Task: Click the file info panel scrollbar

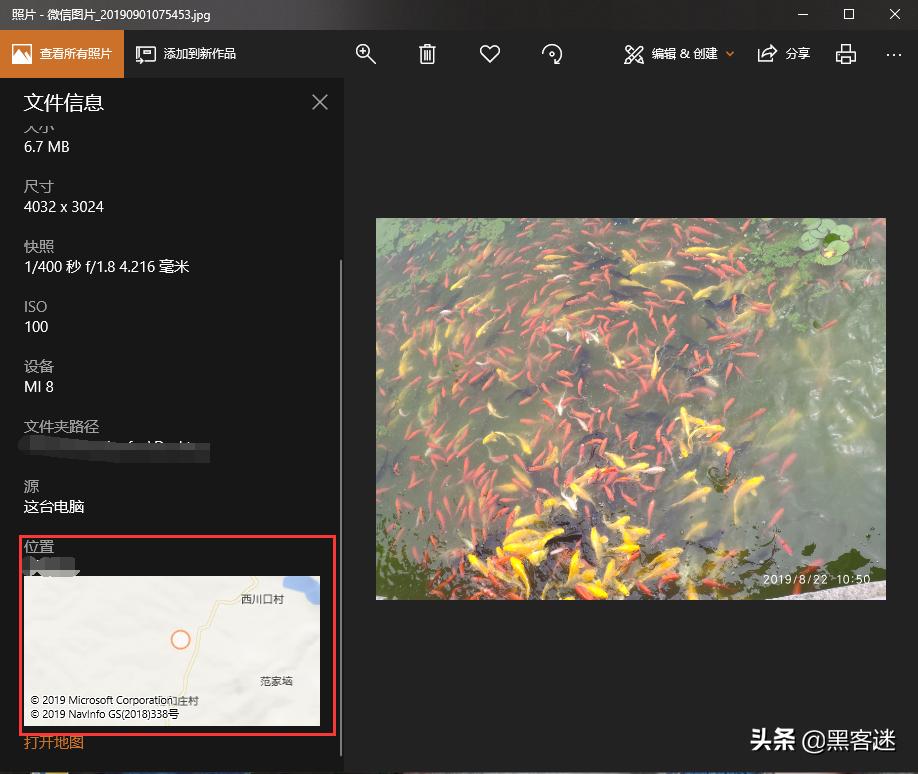Action: 341,500
